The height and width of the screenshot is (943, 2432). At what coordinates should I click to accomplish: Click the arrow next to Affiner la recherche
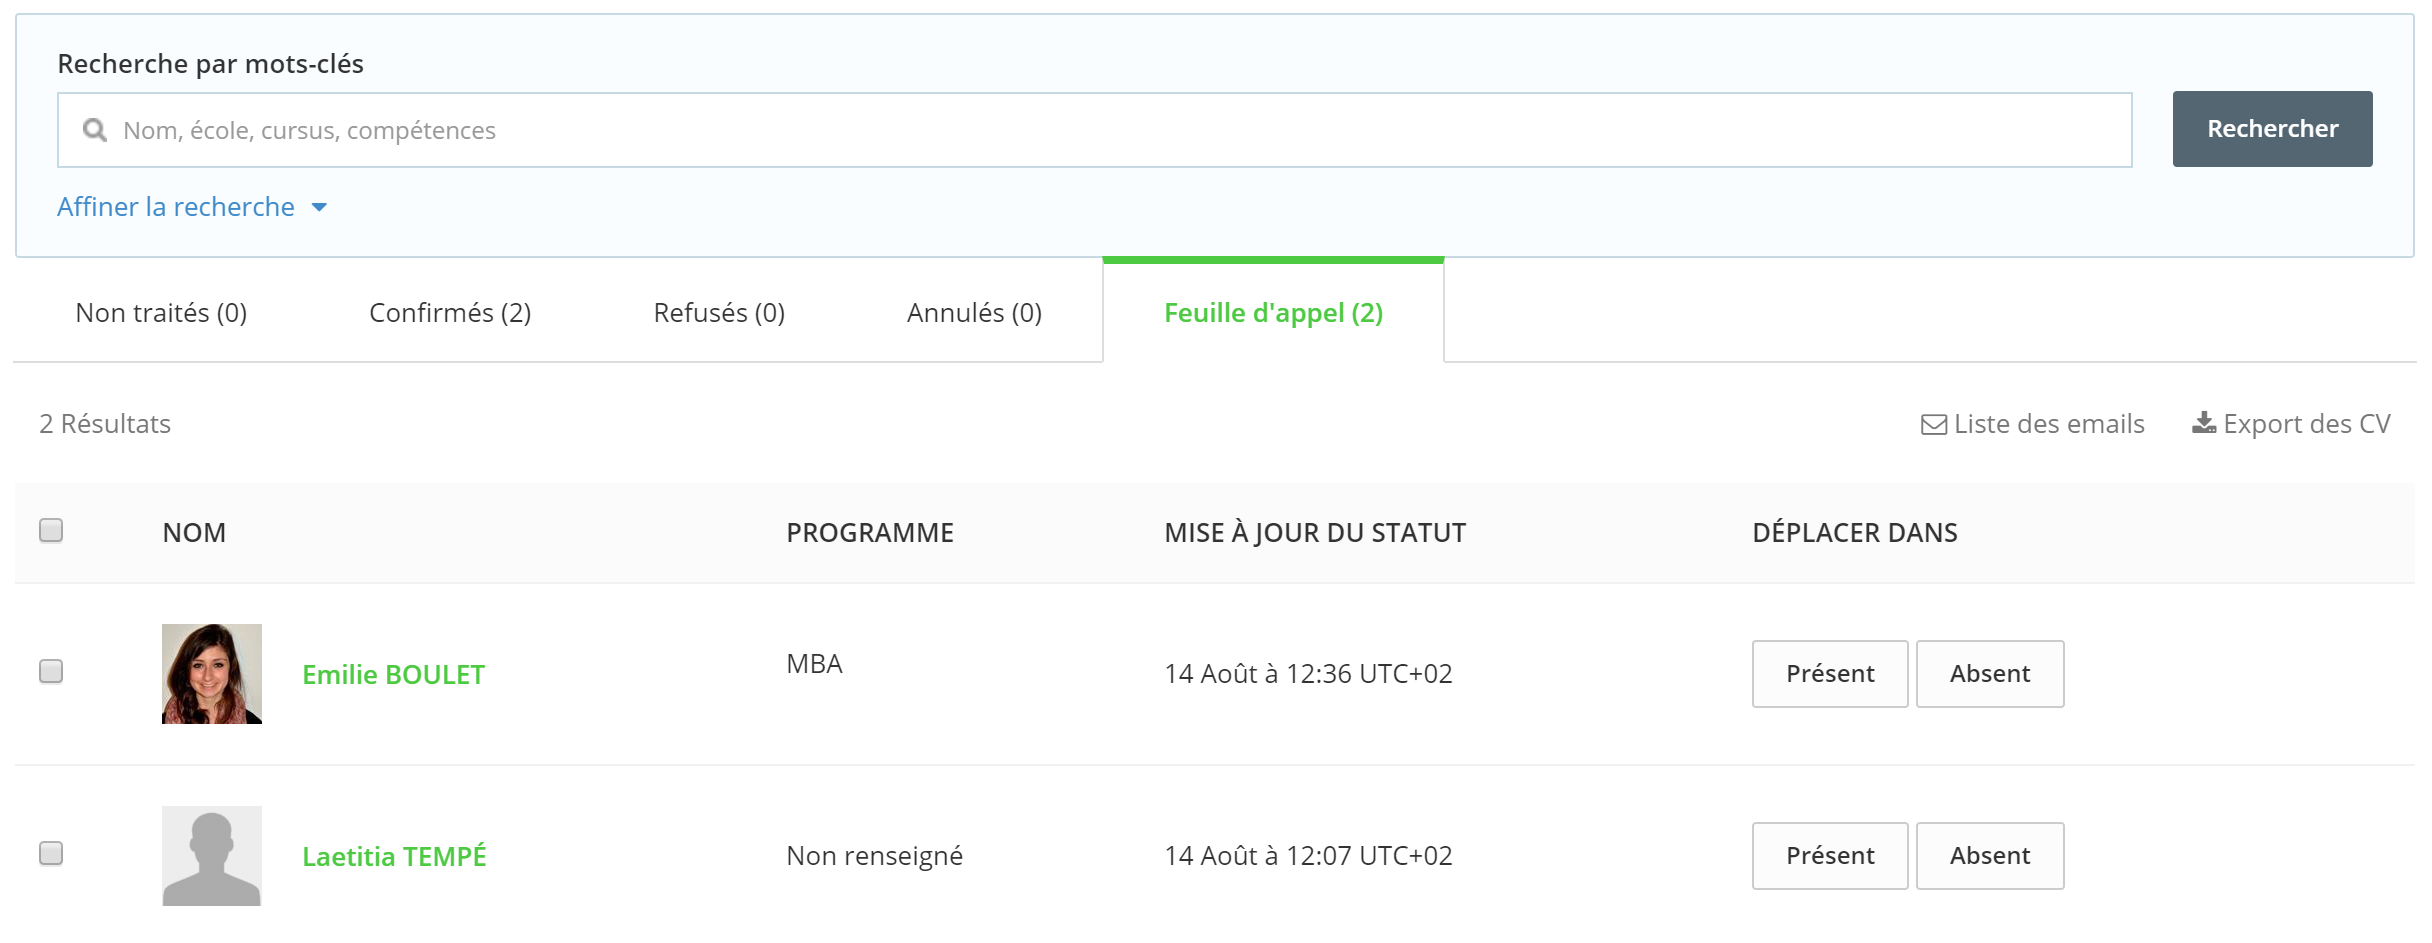(x=320, y=208)
